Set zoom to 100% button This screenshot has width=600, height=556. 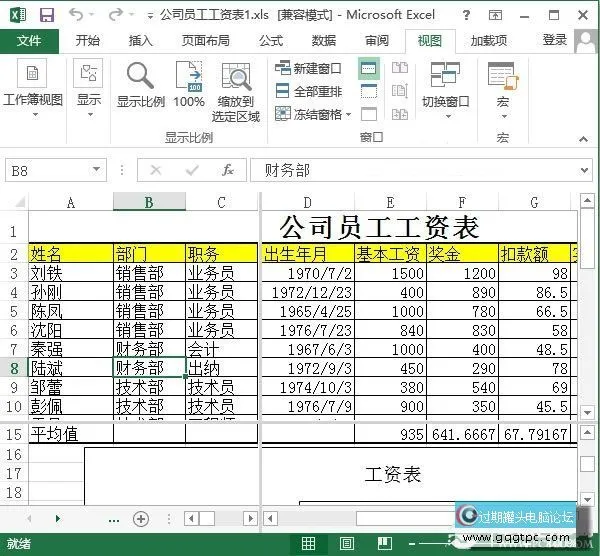[x=189, y=84]
